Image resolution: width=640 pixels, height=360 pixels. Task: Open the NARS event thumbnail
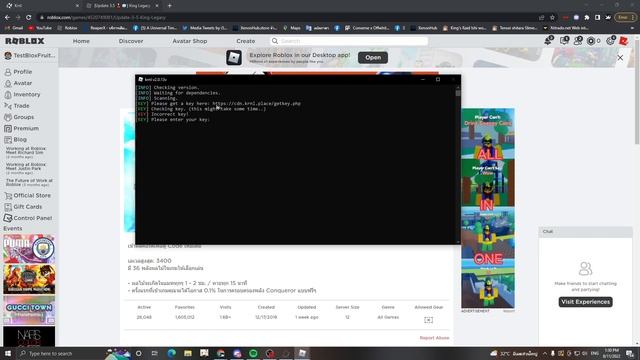pyautogui.click(x=29, y=337)
